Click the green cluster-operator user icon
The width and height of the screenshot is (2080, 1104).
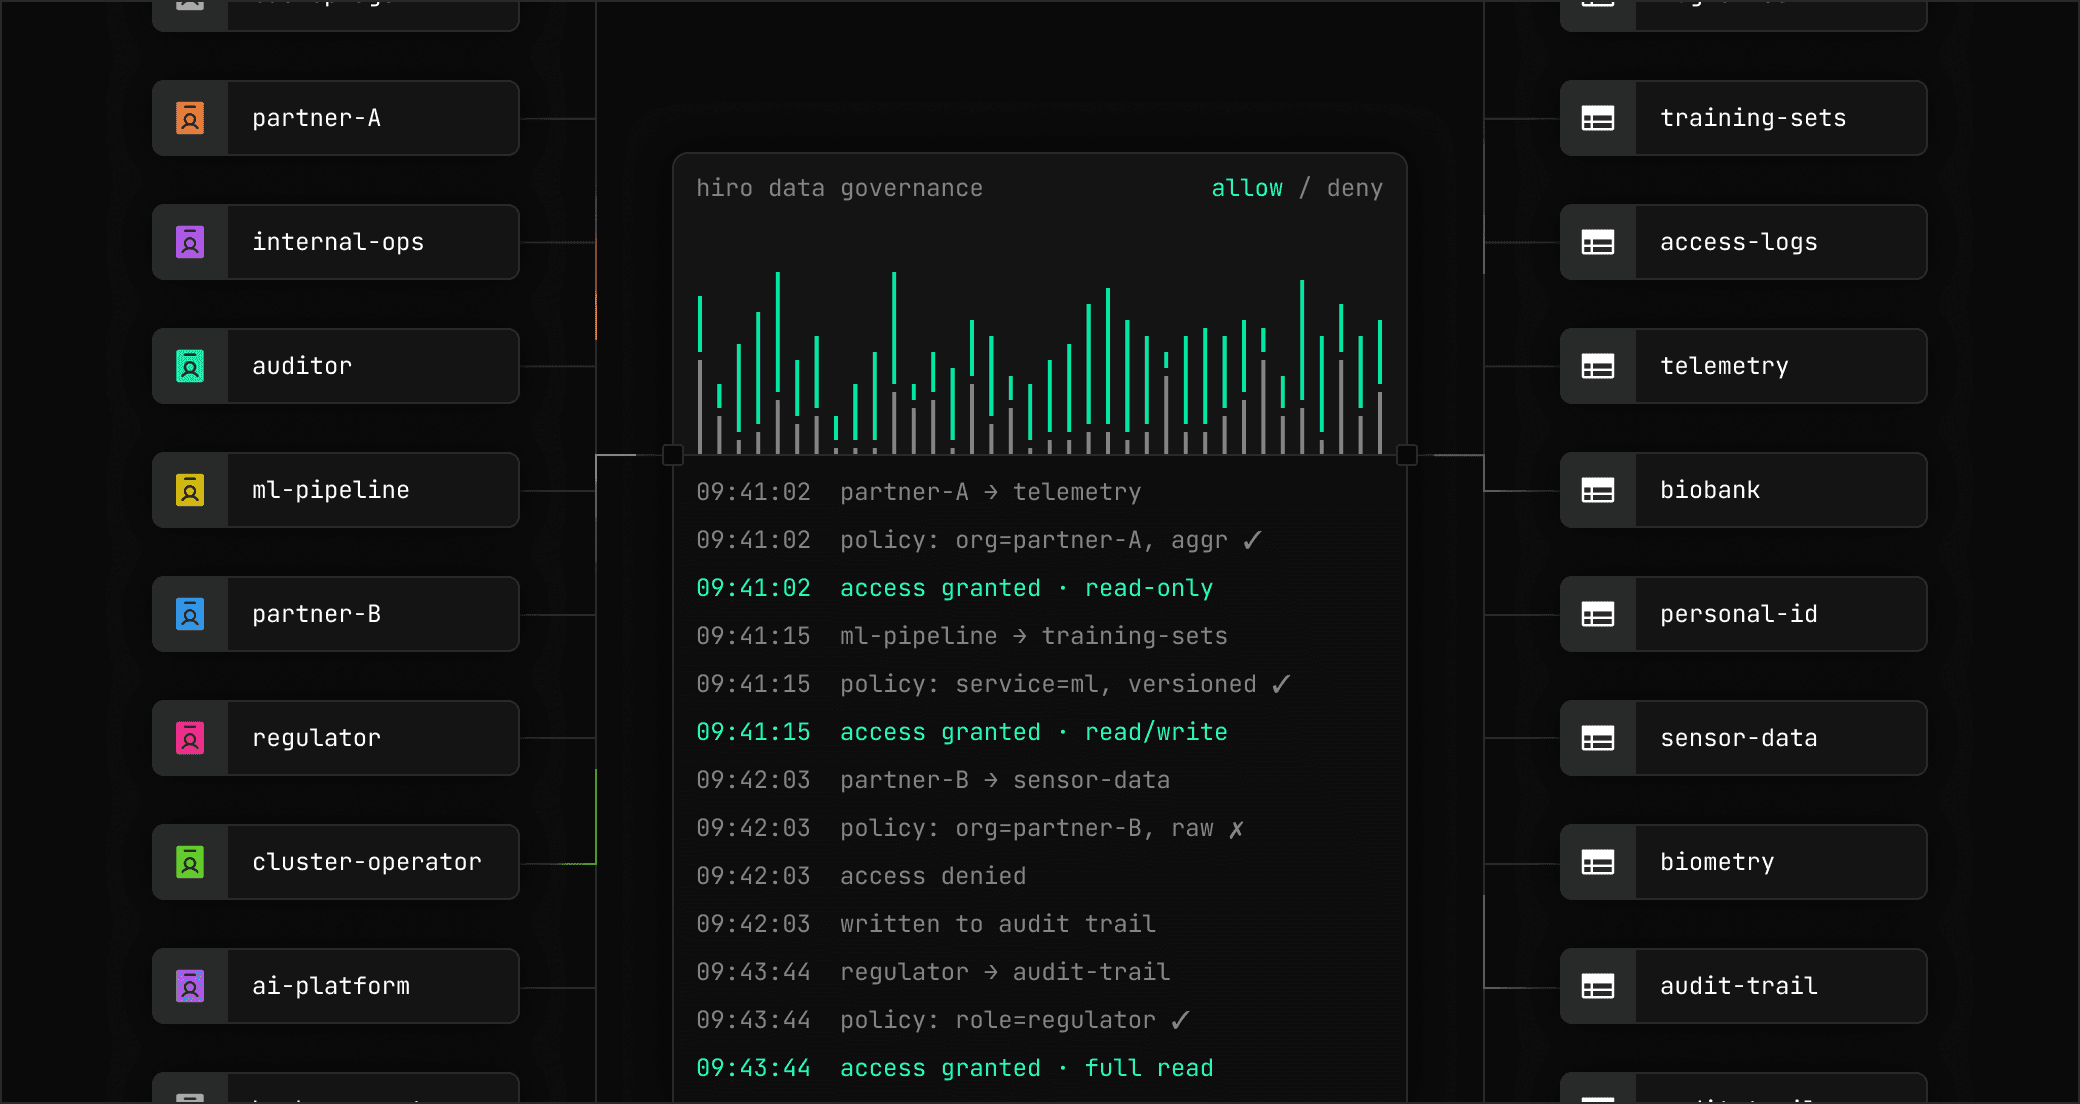point(190,862)
